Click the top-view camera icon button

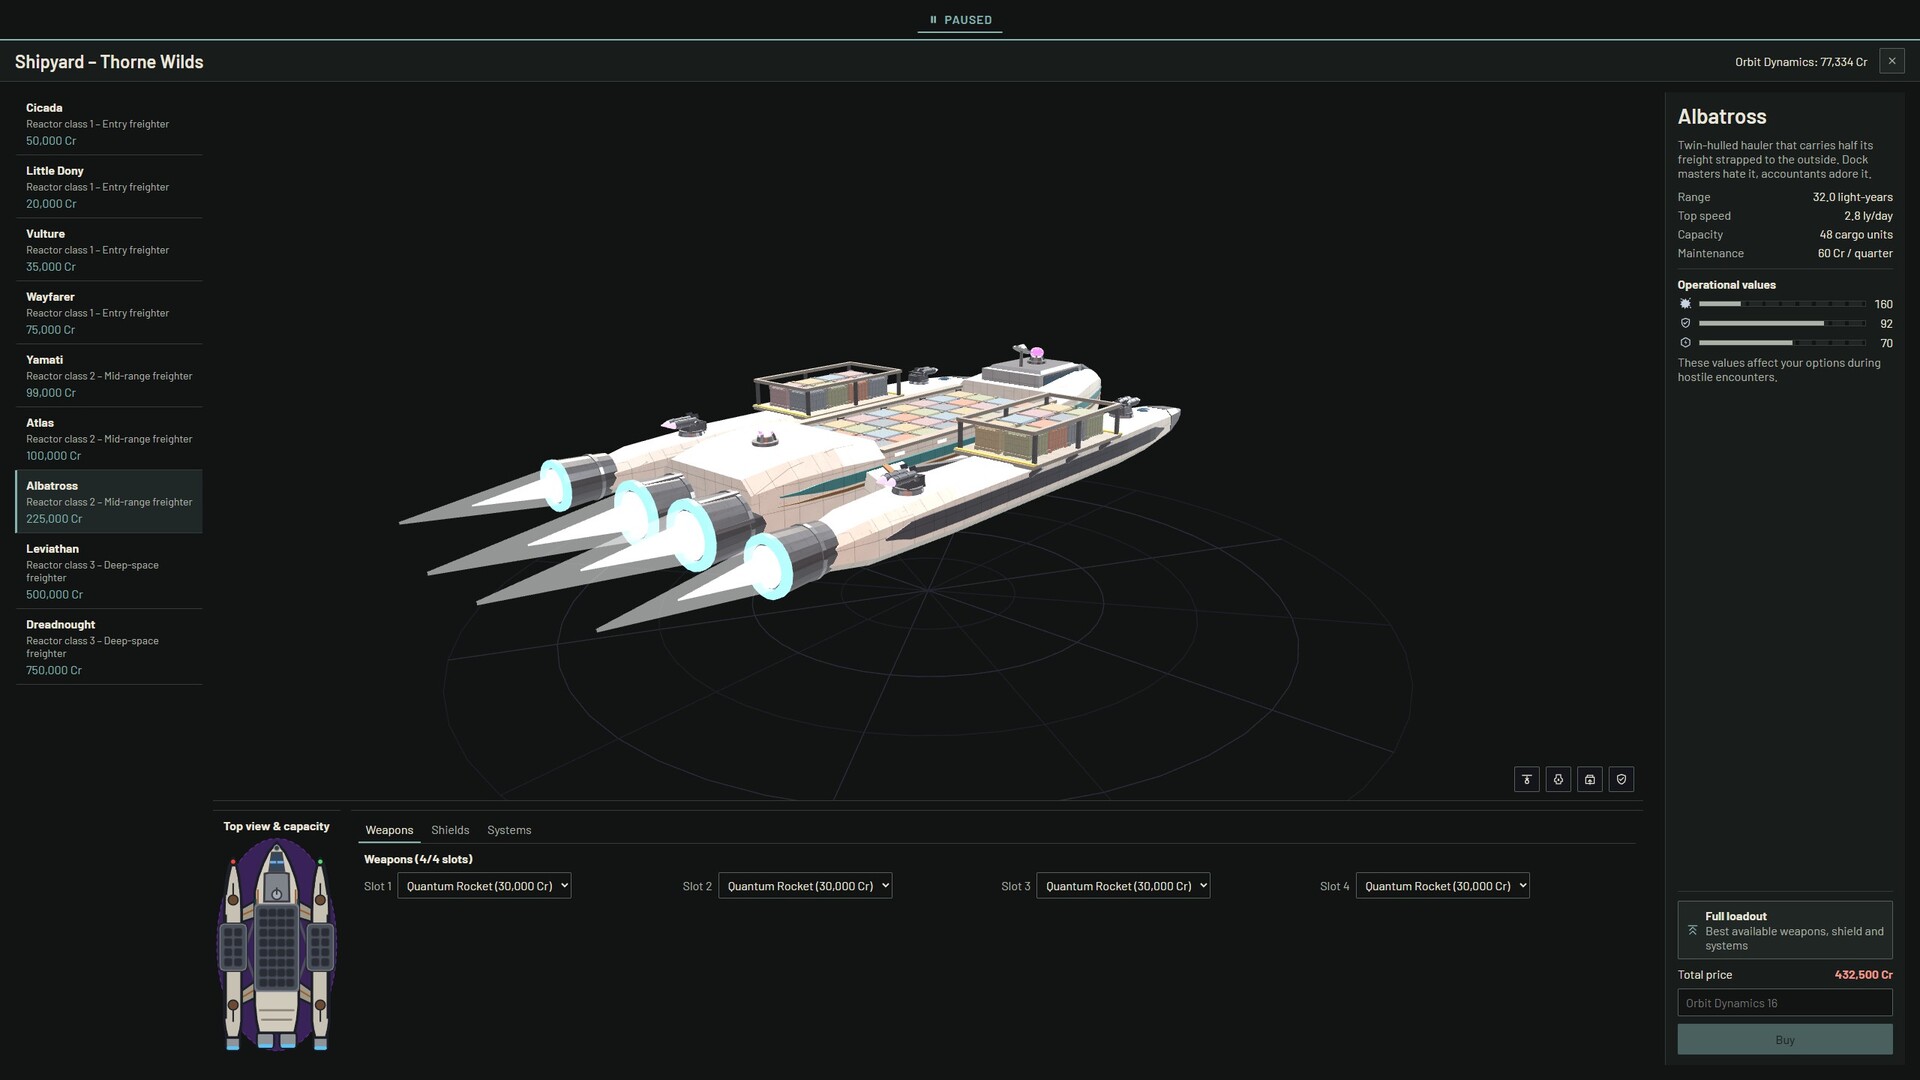coord(1526,779)
